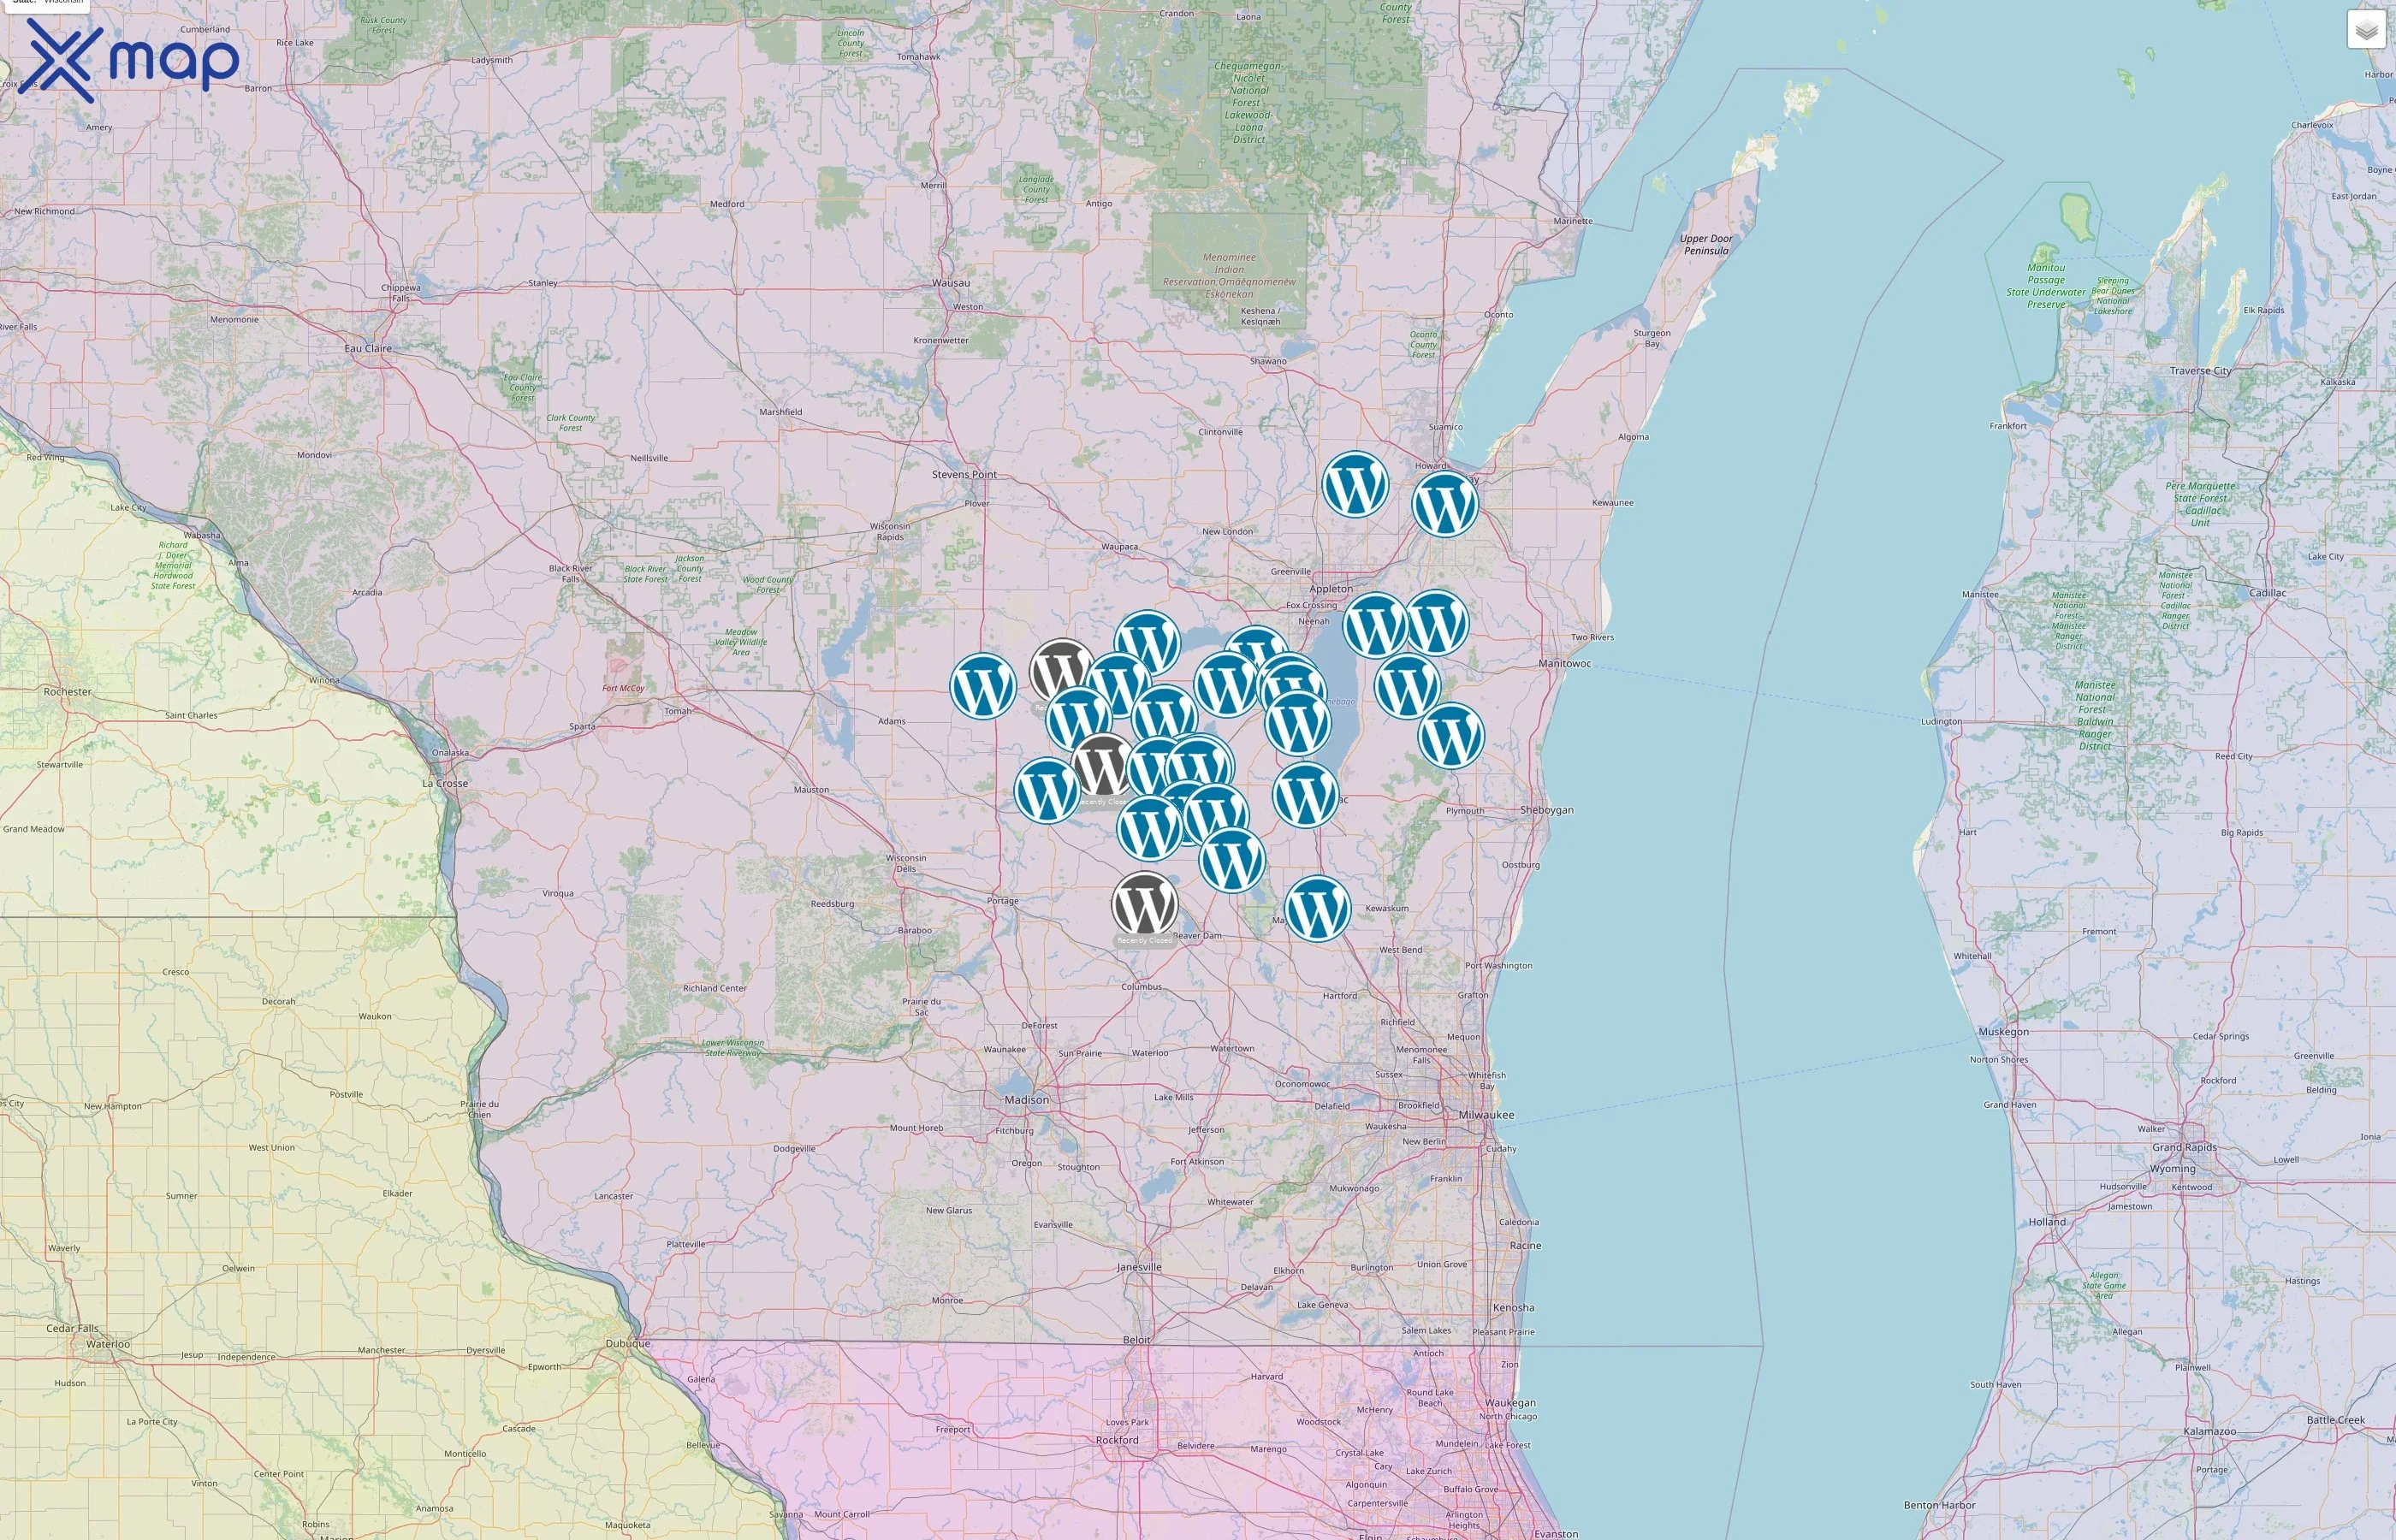The height and width of the screenshot is (1540, 2396).
Task: Click the WordPress marker near Green Bay
Action: coord(1445,504)
